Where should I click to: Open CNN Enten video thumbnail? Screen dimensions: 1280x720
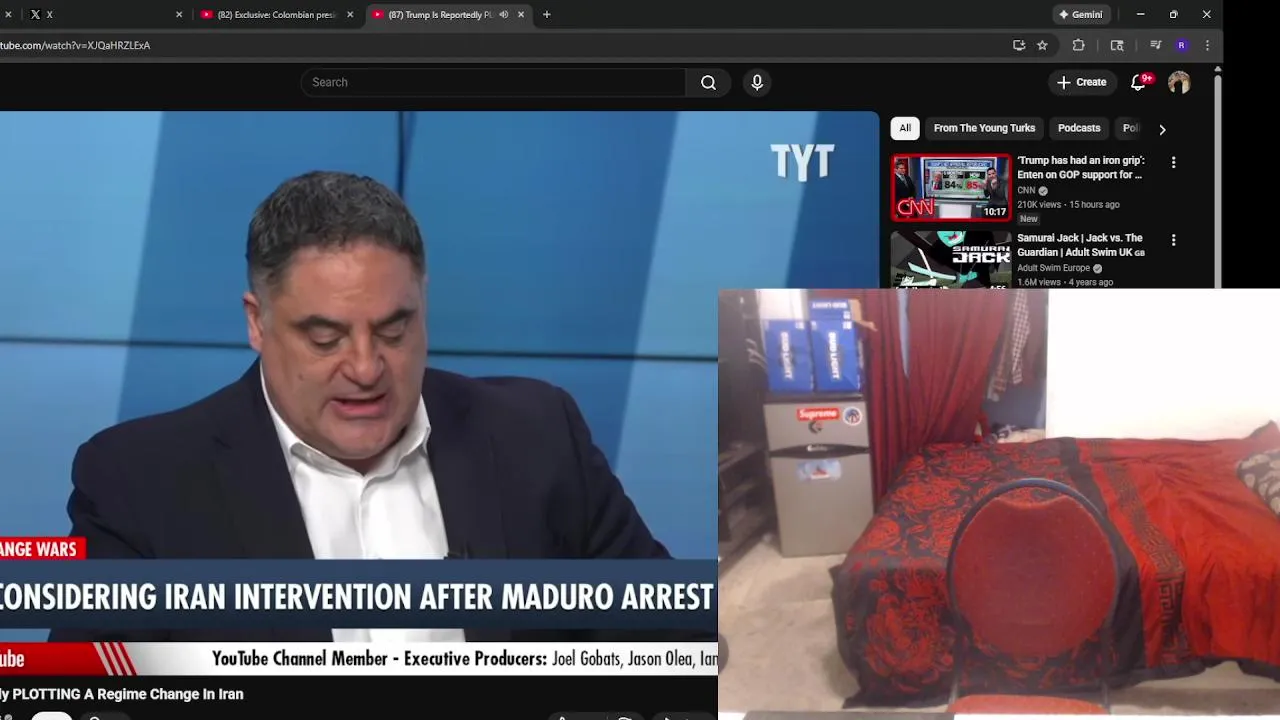click(x=951, y=187)
